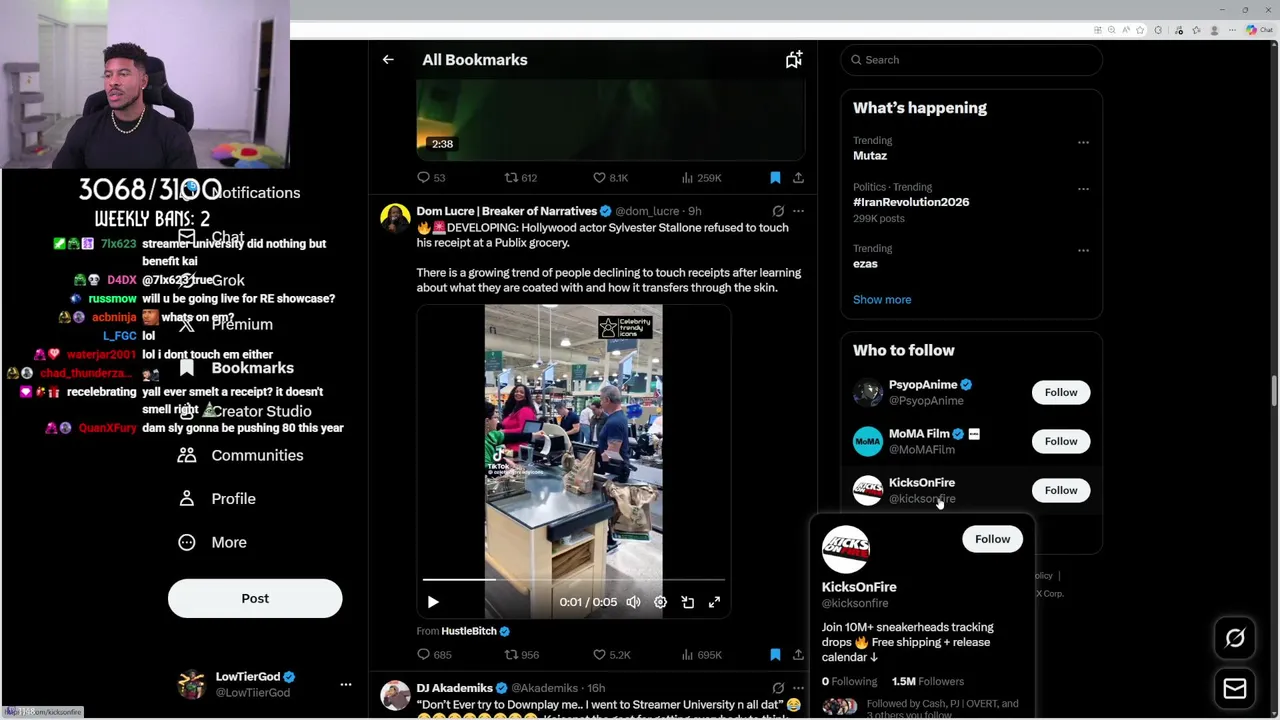This screenshot has height=720, width=1280.
Task: Open bookmark folders icon in All Bookmarks header
Action: (x=793, y=60)
